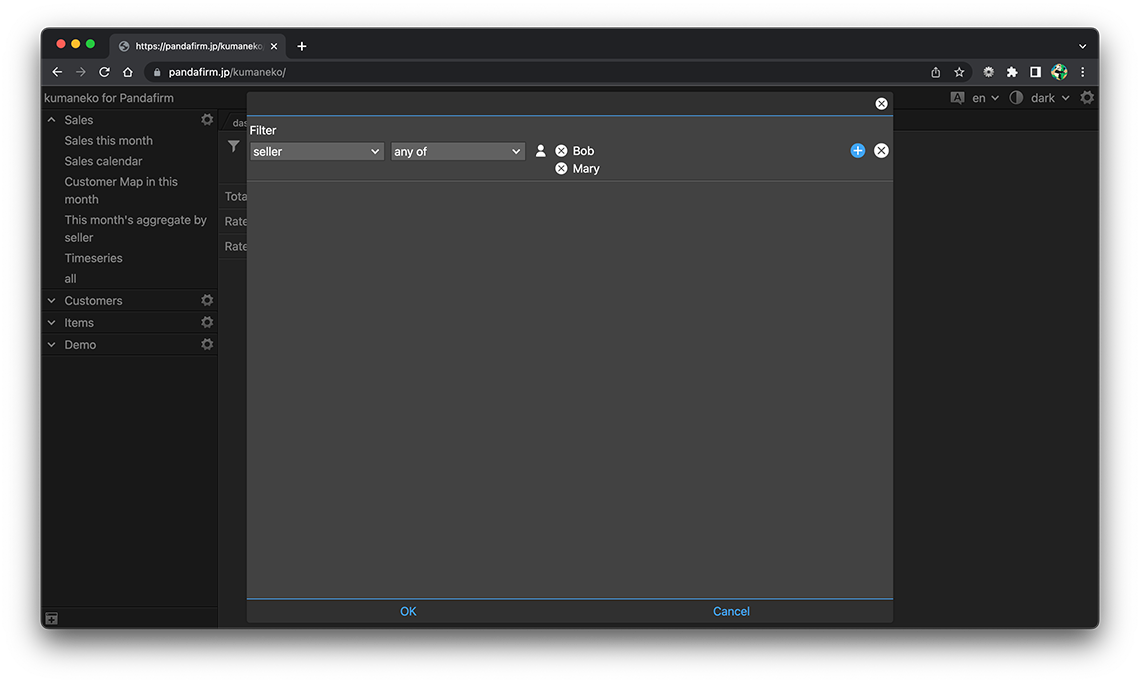This screenshot has width=1140, height=683.
Task: Click the user picker person icon
Action: 541,151
